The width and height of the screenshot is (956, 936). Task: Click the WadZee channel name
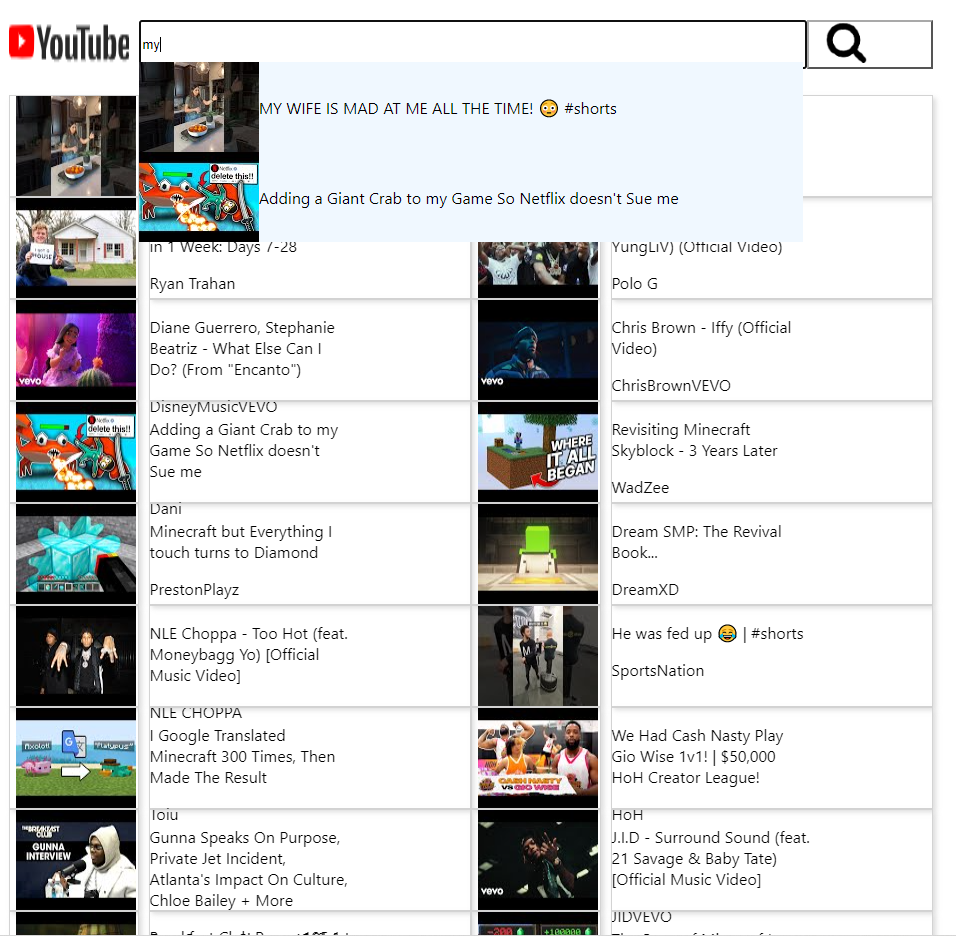click(x=640, y=488)
